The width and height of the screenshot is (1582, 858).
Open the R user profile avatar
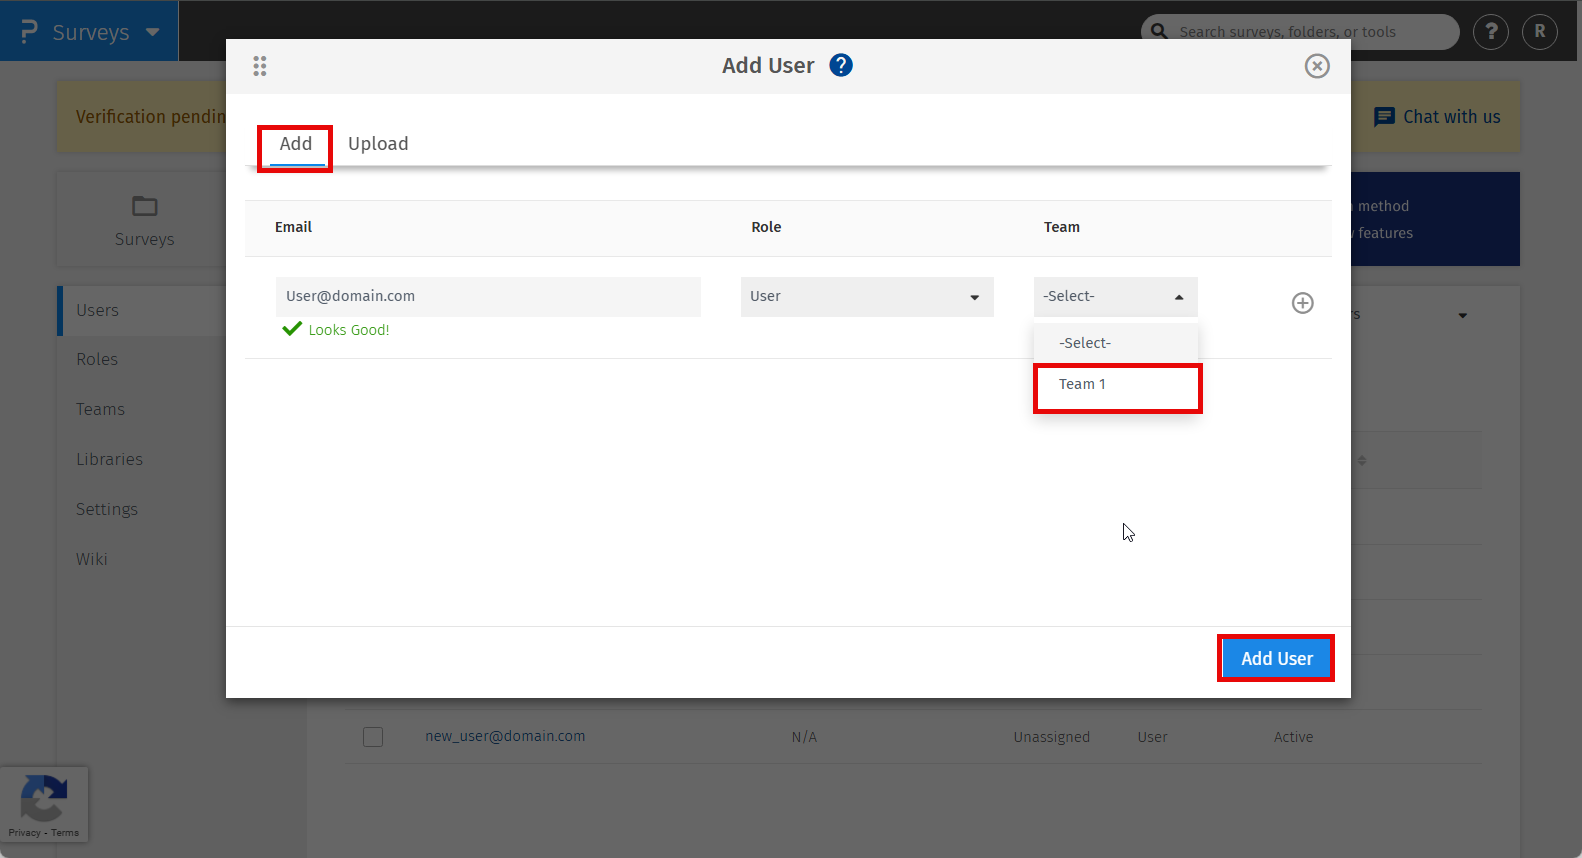pos(1540,32)
